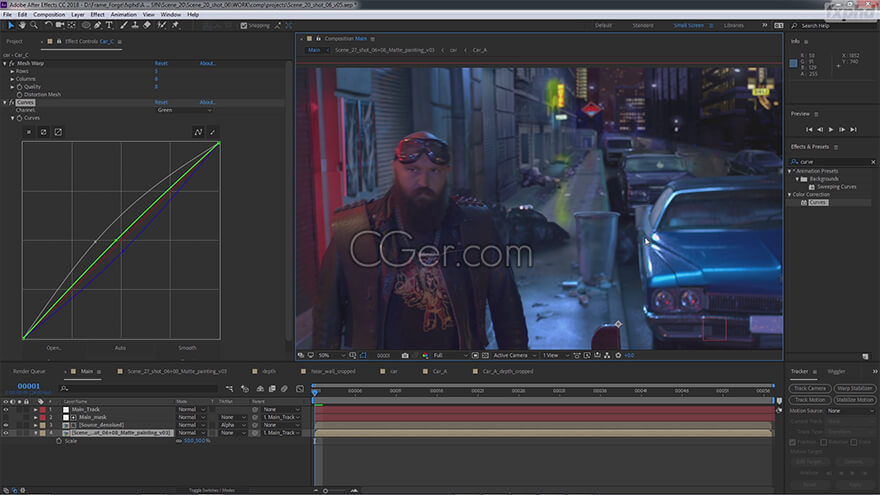The image size is (880, 495).
Task: Toggle transparency grid in viewer
Action: coord(485,355)
